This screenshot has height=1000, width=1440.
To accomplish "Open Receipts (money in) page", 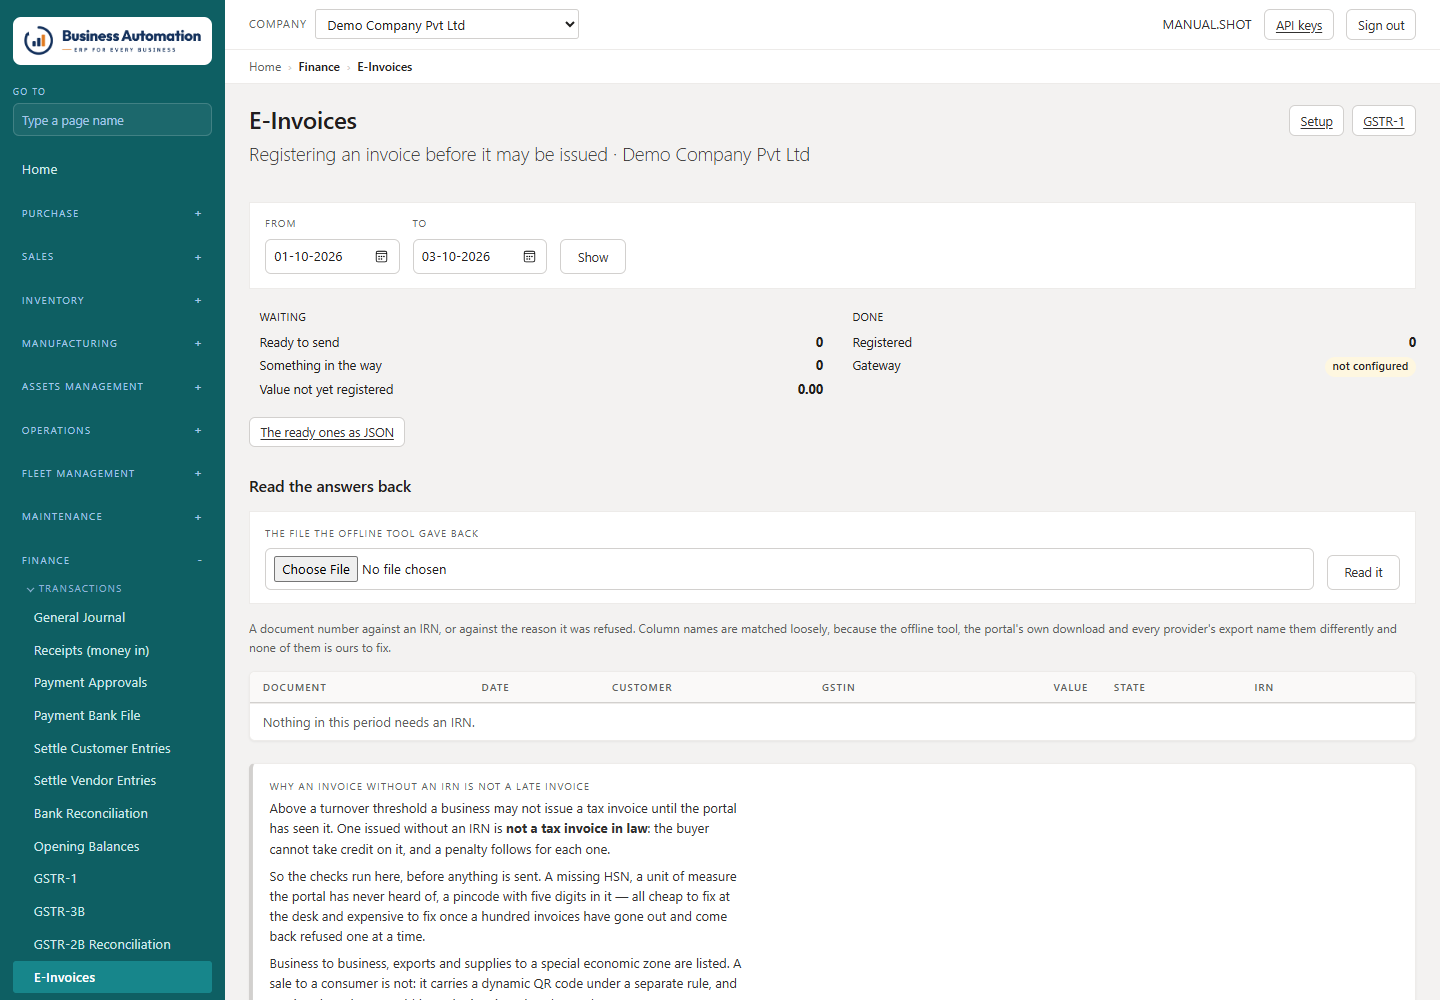I will [112, 651].
